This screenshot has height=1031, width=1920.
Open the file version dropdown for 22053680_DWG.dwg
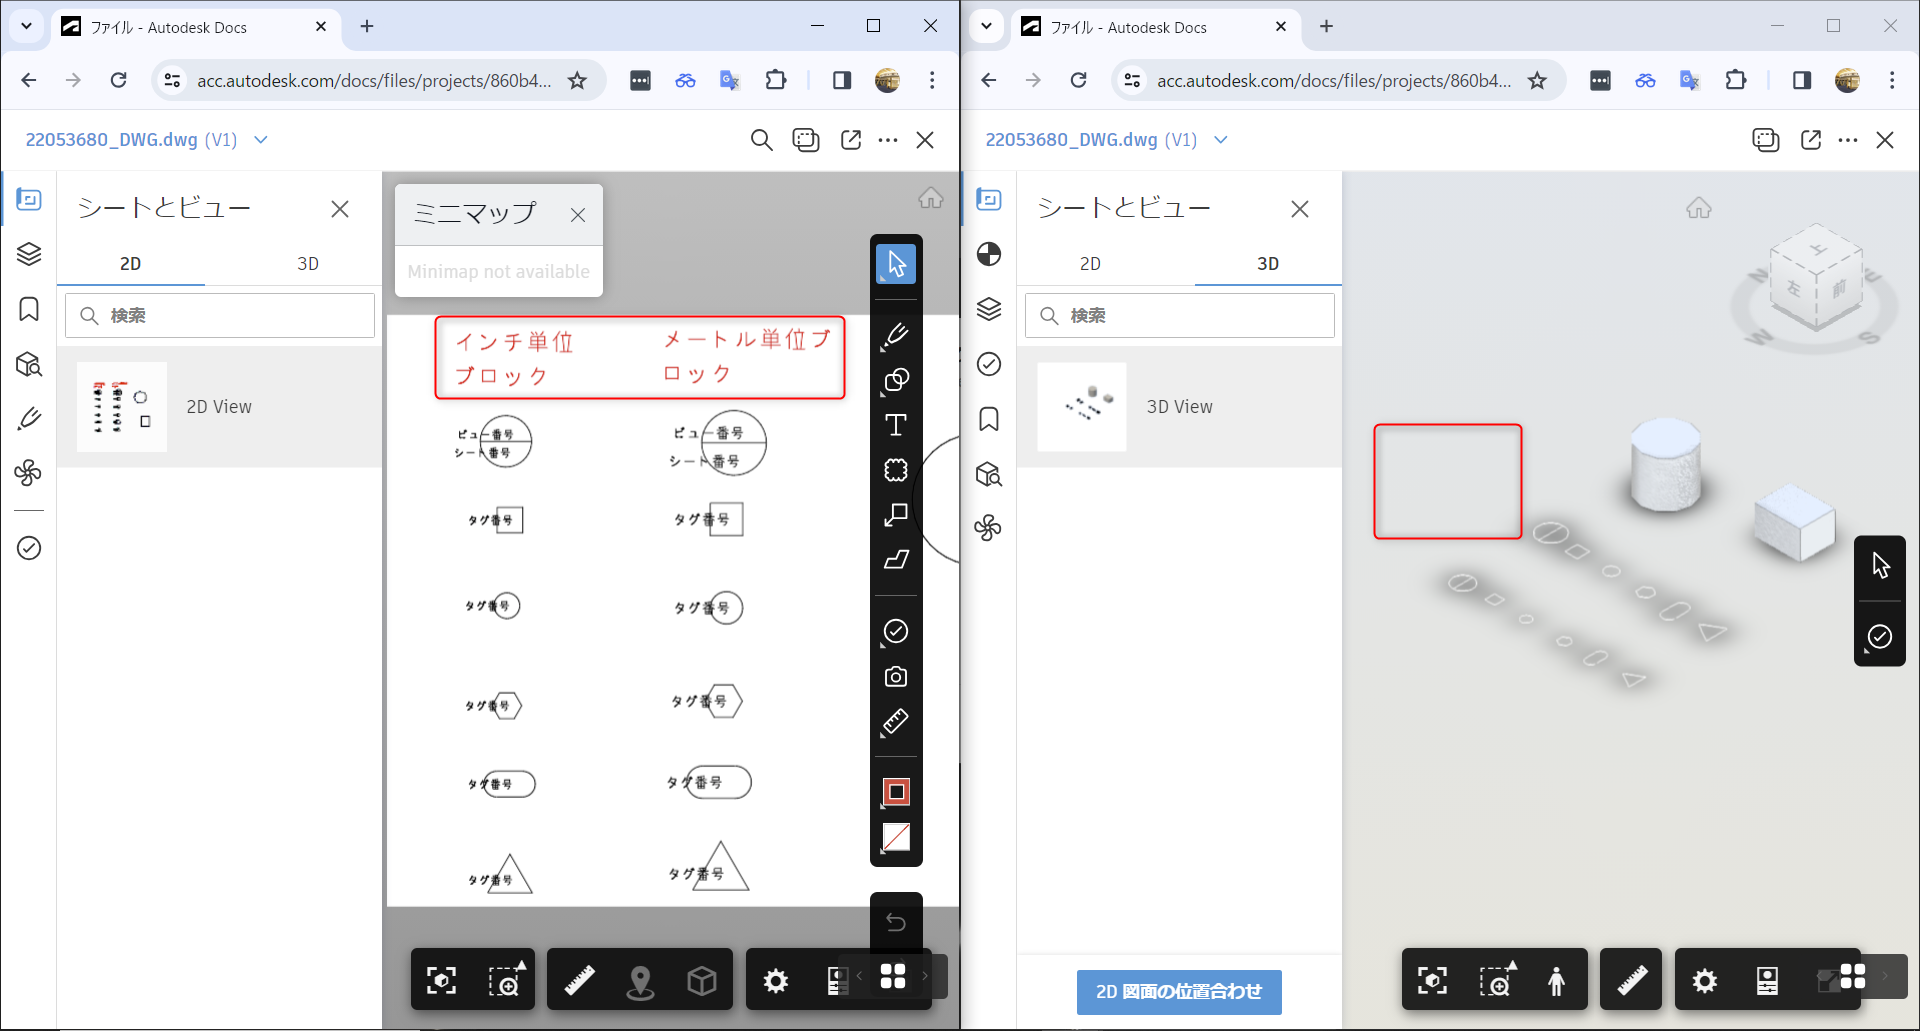click(x=261, y=140)
